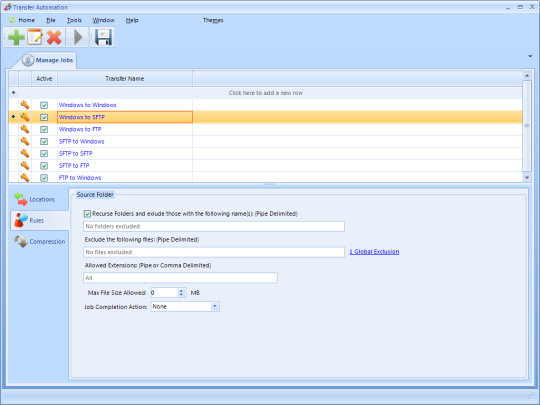Select the SFTP to SFTP transfer name
This screenshot has height=405, width=540.
point(75,154)
